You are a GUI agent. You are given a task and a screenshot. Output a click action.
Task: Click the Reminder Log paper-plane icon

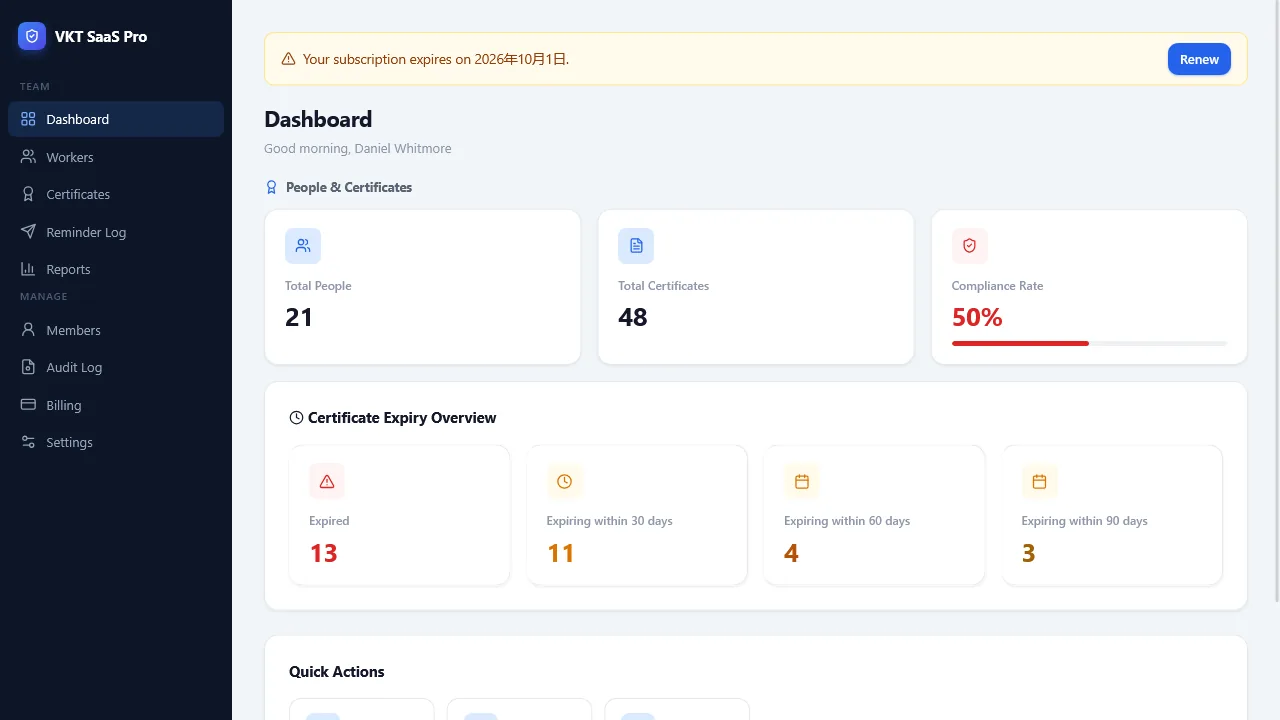pyautogui.click(x=28, y=232)
